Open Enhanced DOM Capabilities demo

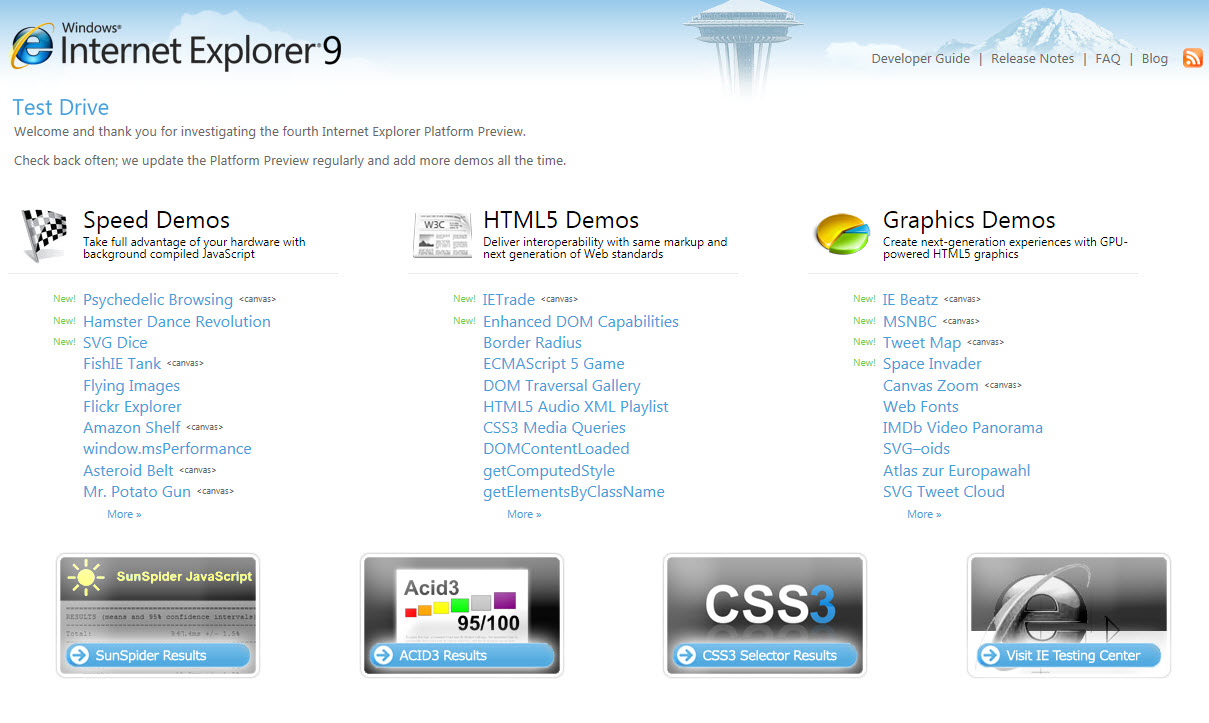pyautogui.click(x=581, y=321)
